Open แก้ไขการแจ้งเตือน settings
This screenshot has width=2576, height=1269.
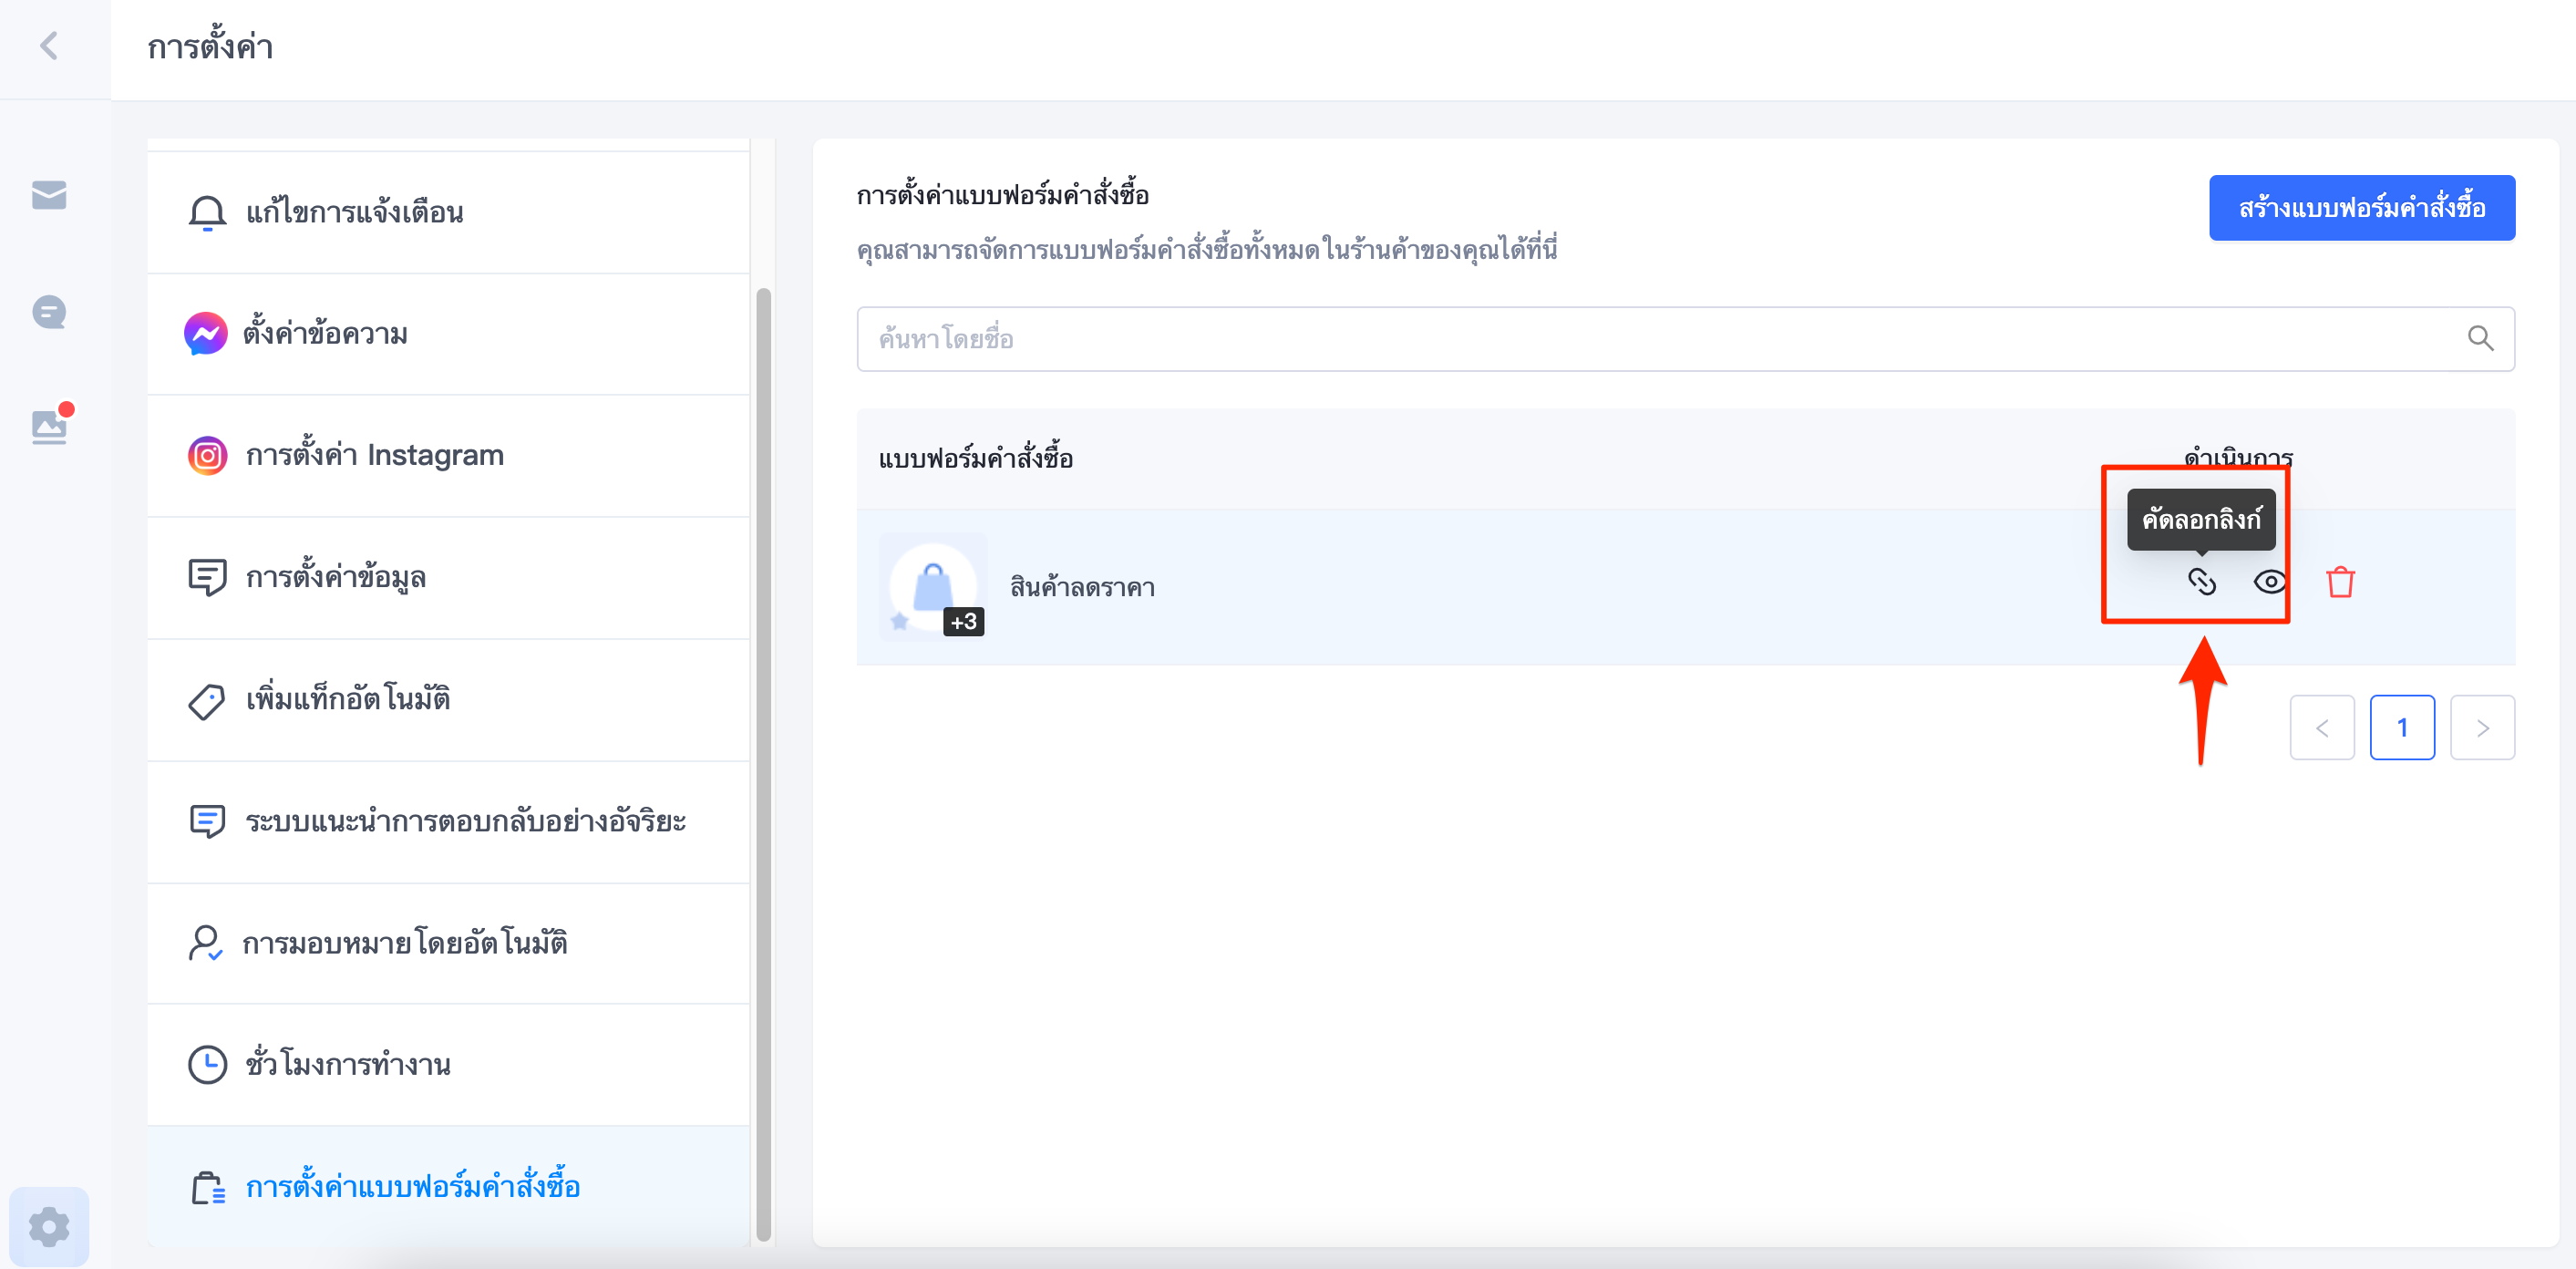448,213
